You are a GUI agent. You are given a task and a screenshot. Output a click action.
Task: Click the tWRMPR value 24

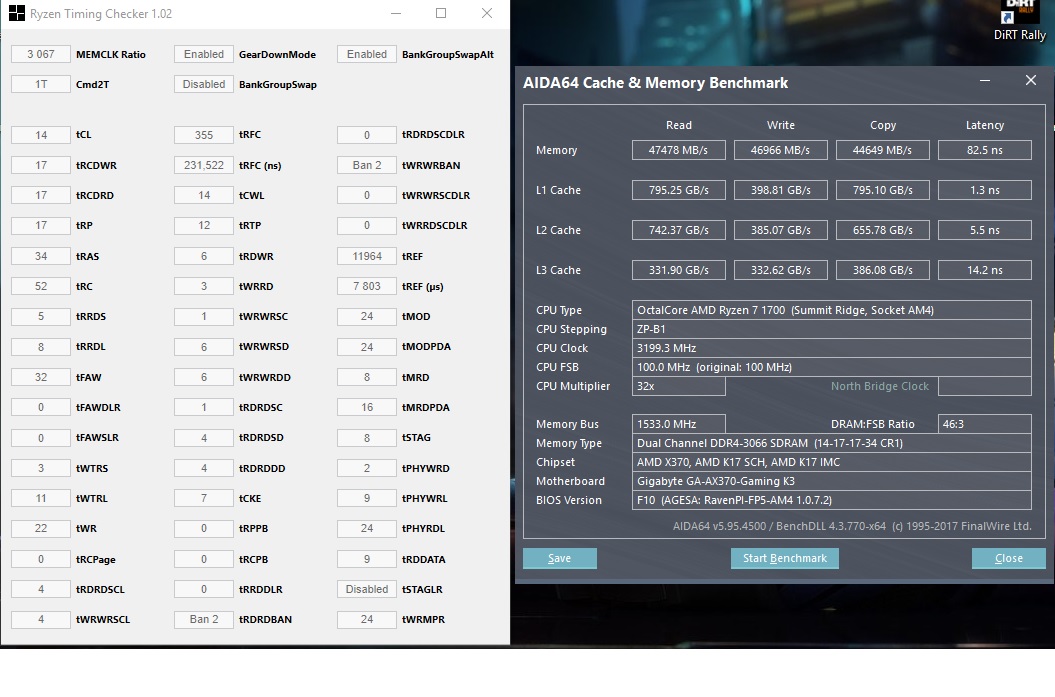tap(367, 619)
